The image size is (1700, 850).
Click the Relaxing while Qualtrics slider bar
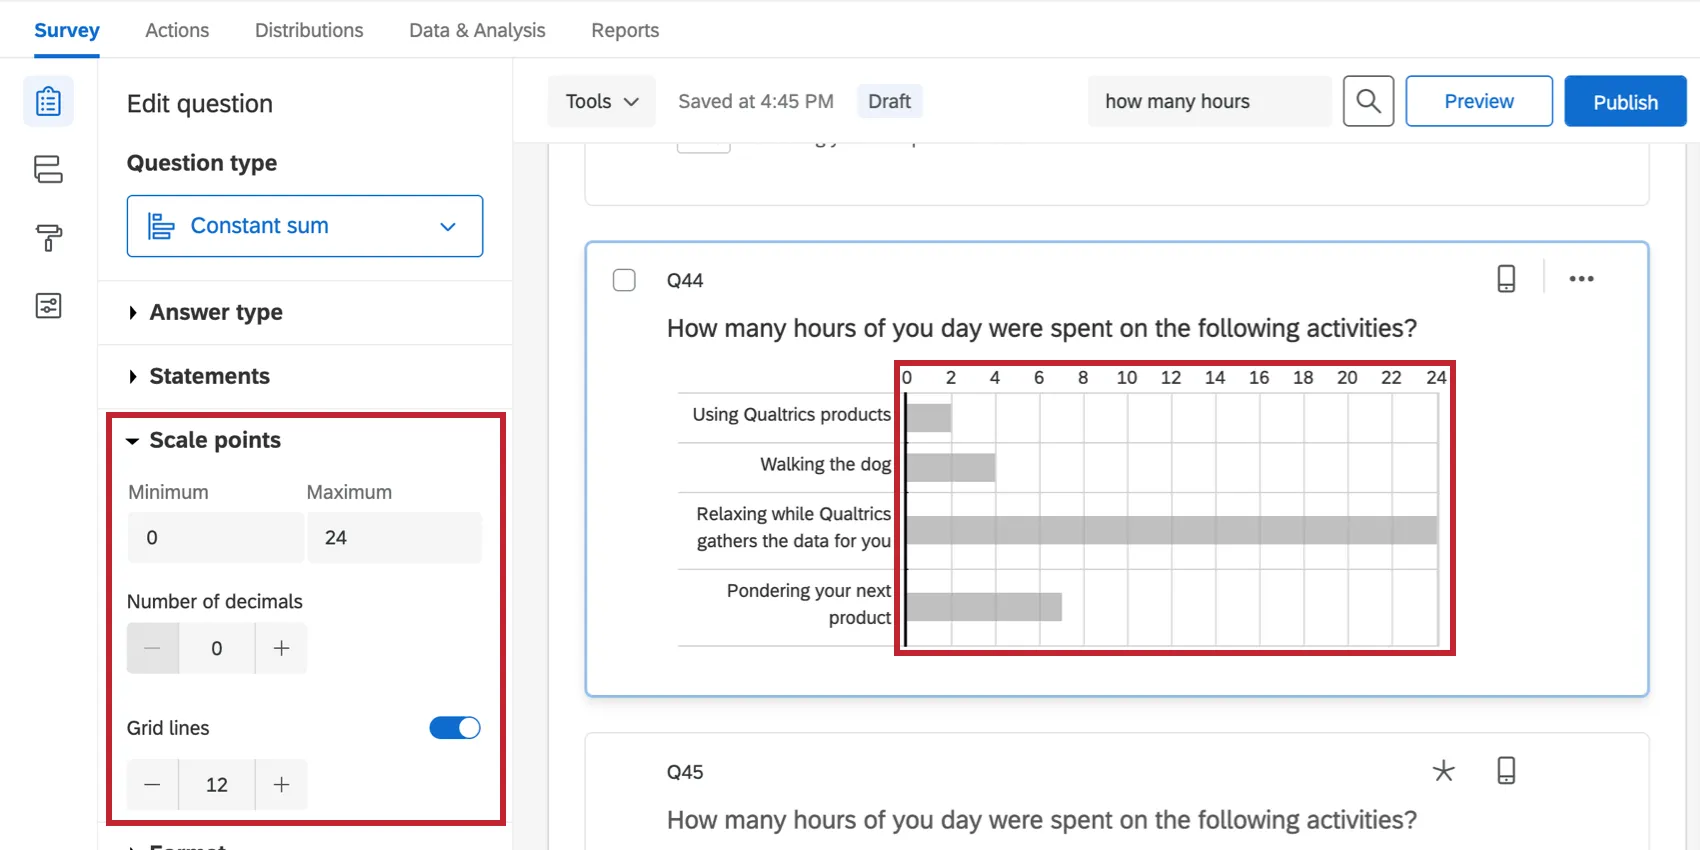1171,530
